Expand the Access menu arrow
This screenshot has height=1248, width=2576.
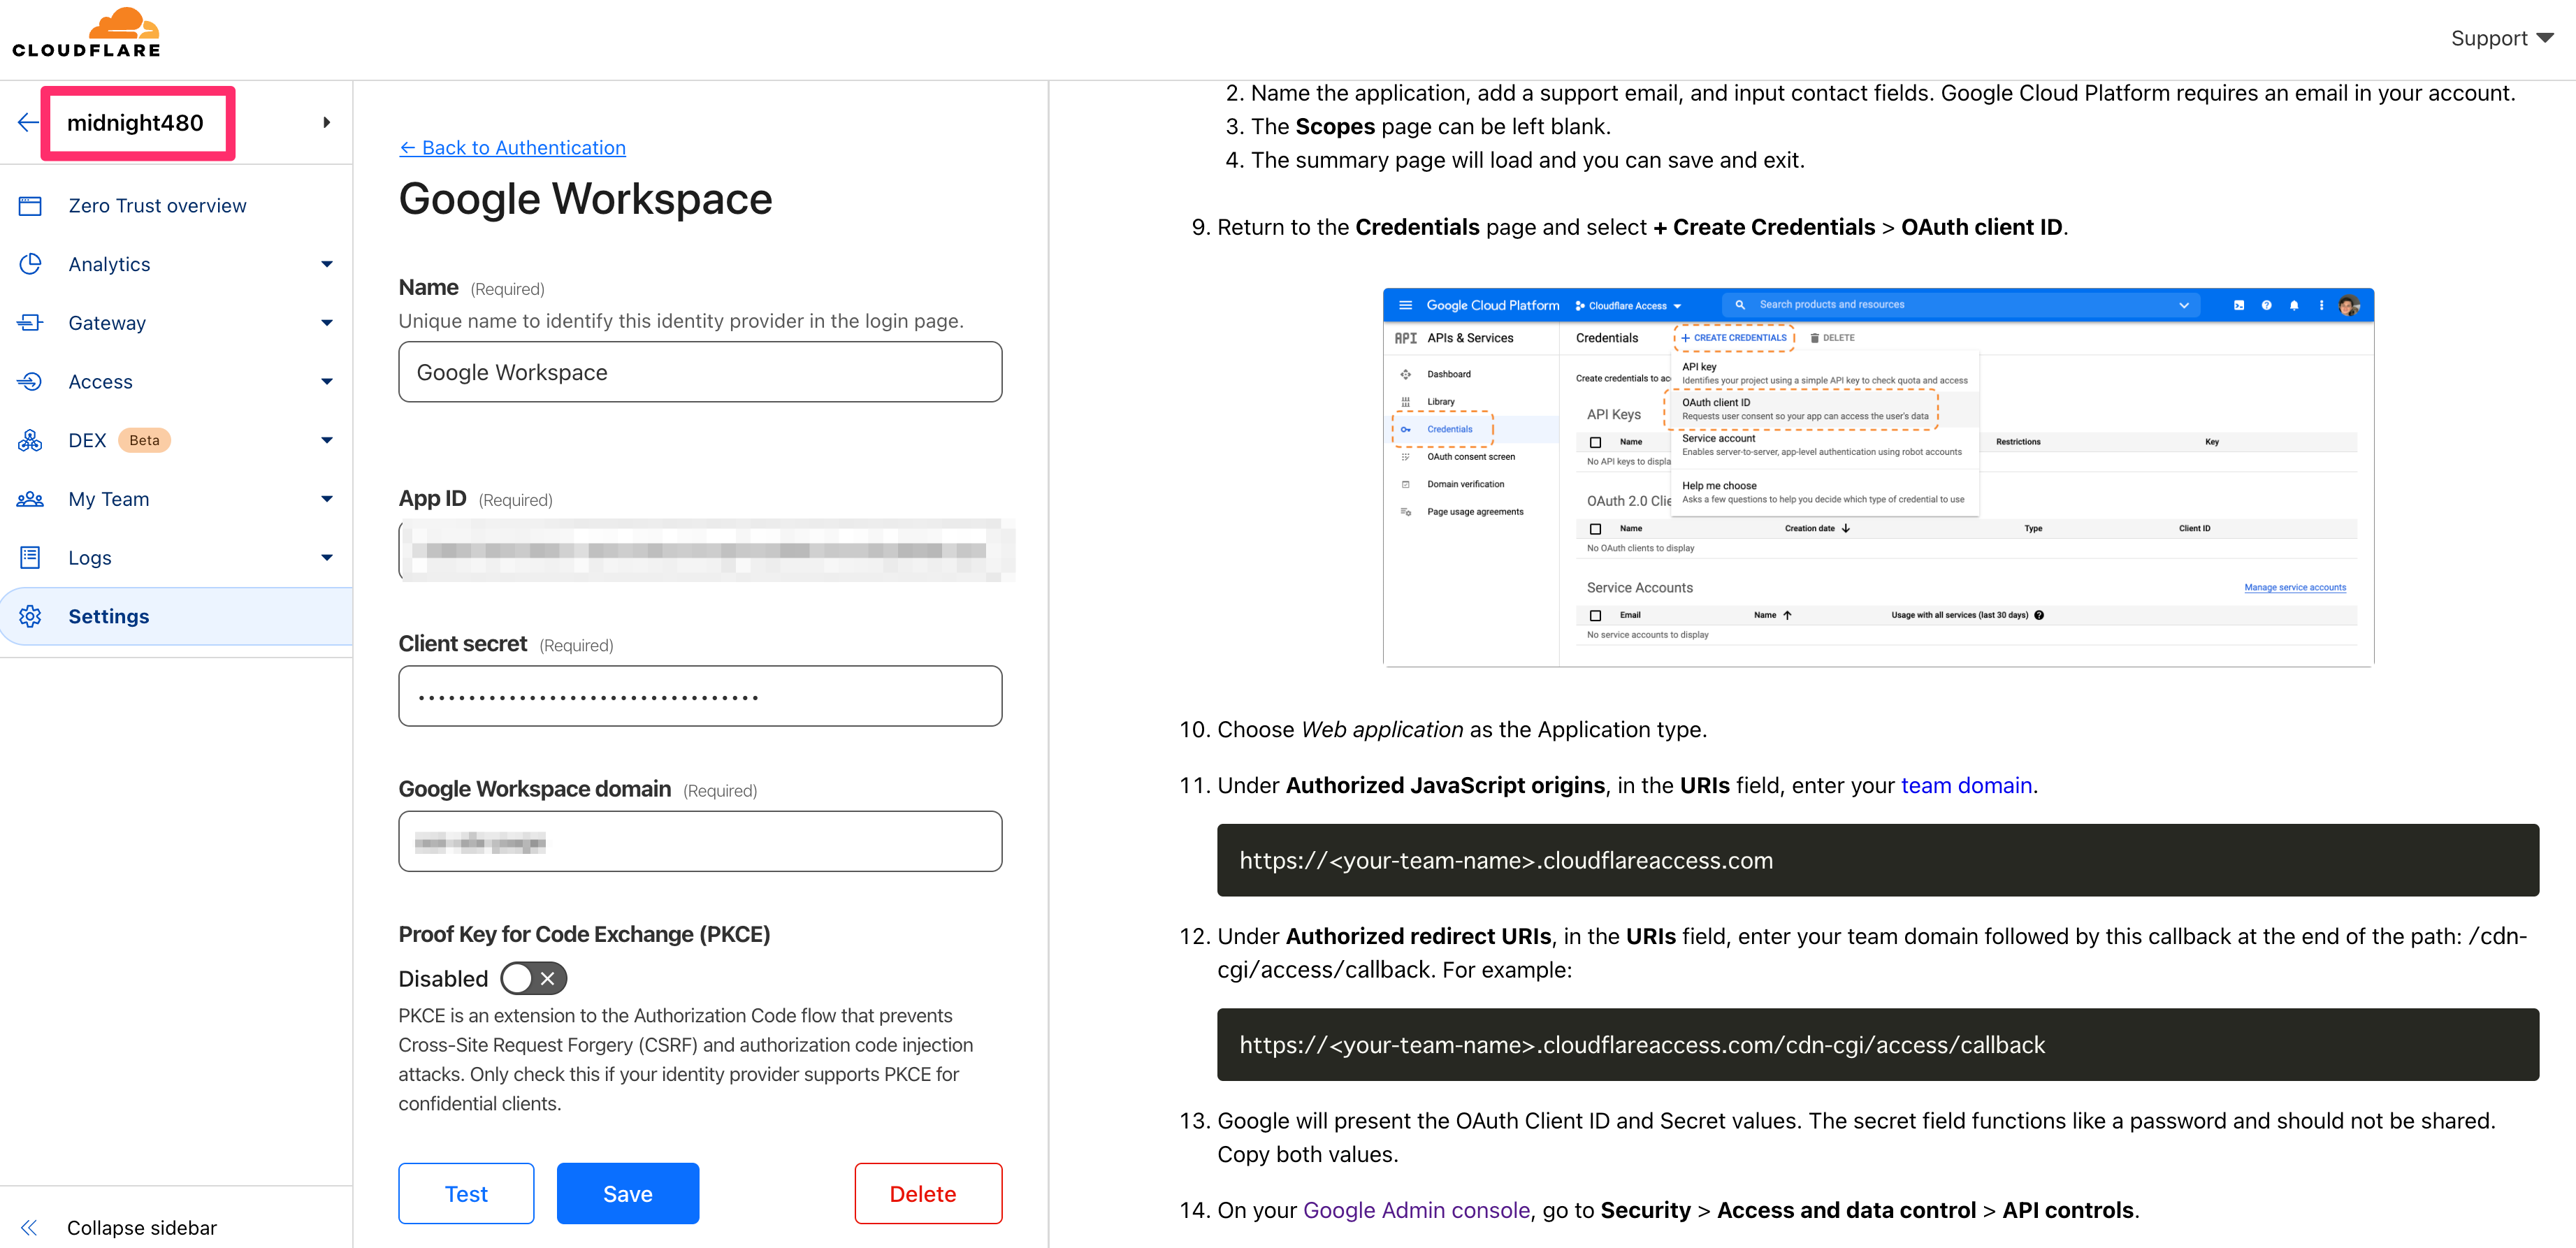pos(327,382)
